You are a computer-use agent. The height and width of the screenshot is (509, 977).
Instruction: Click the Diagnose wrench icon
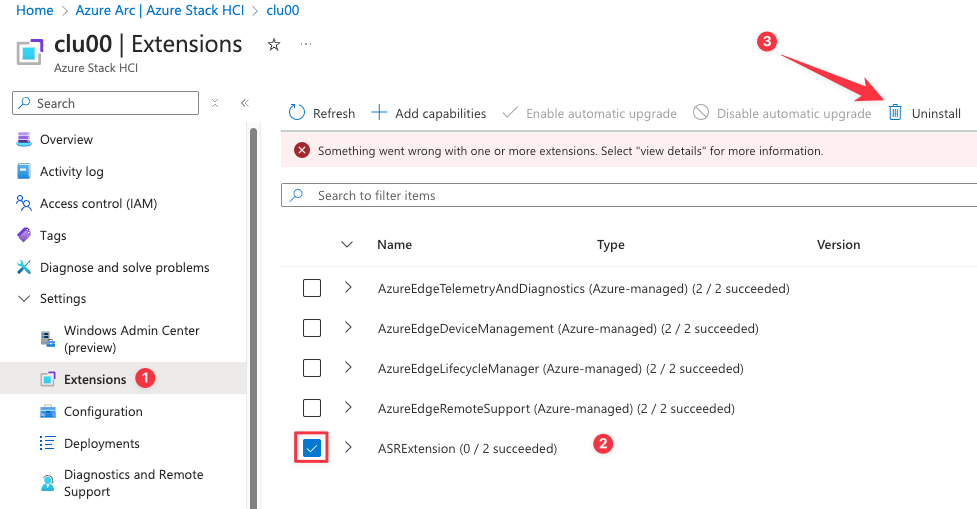tap(24, 267)
